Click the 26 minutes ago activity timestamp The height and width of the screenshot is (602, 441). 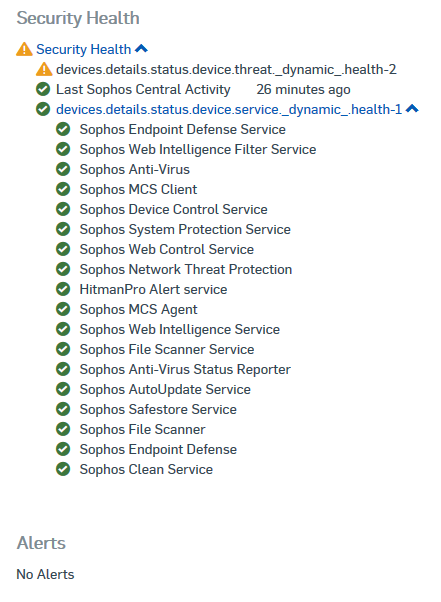pos(303,89)
